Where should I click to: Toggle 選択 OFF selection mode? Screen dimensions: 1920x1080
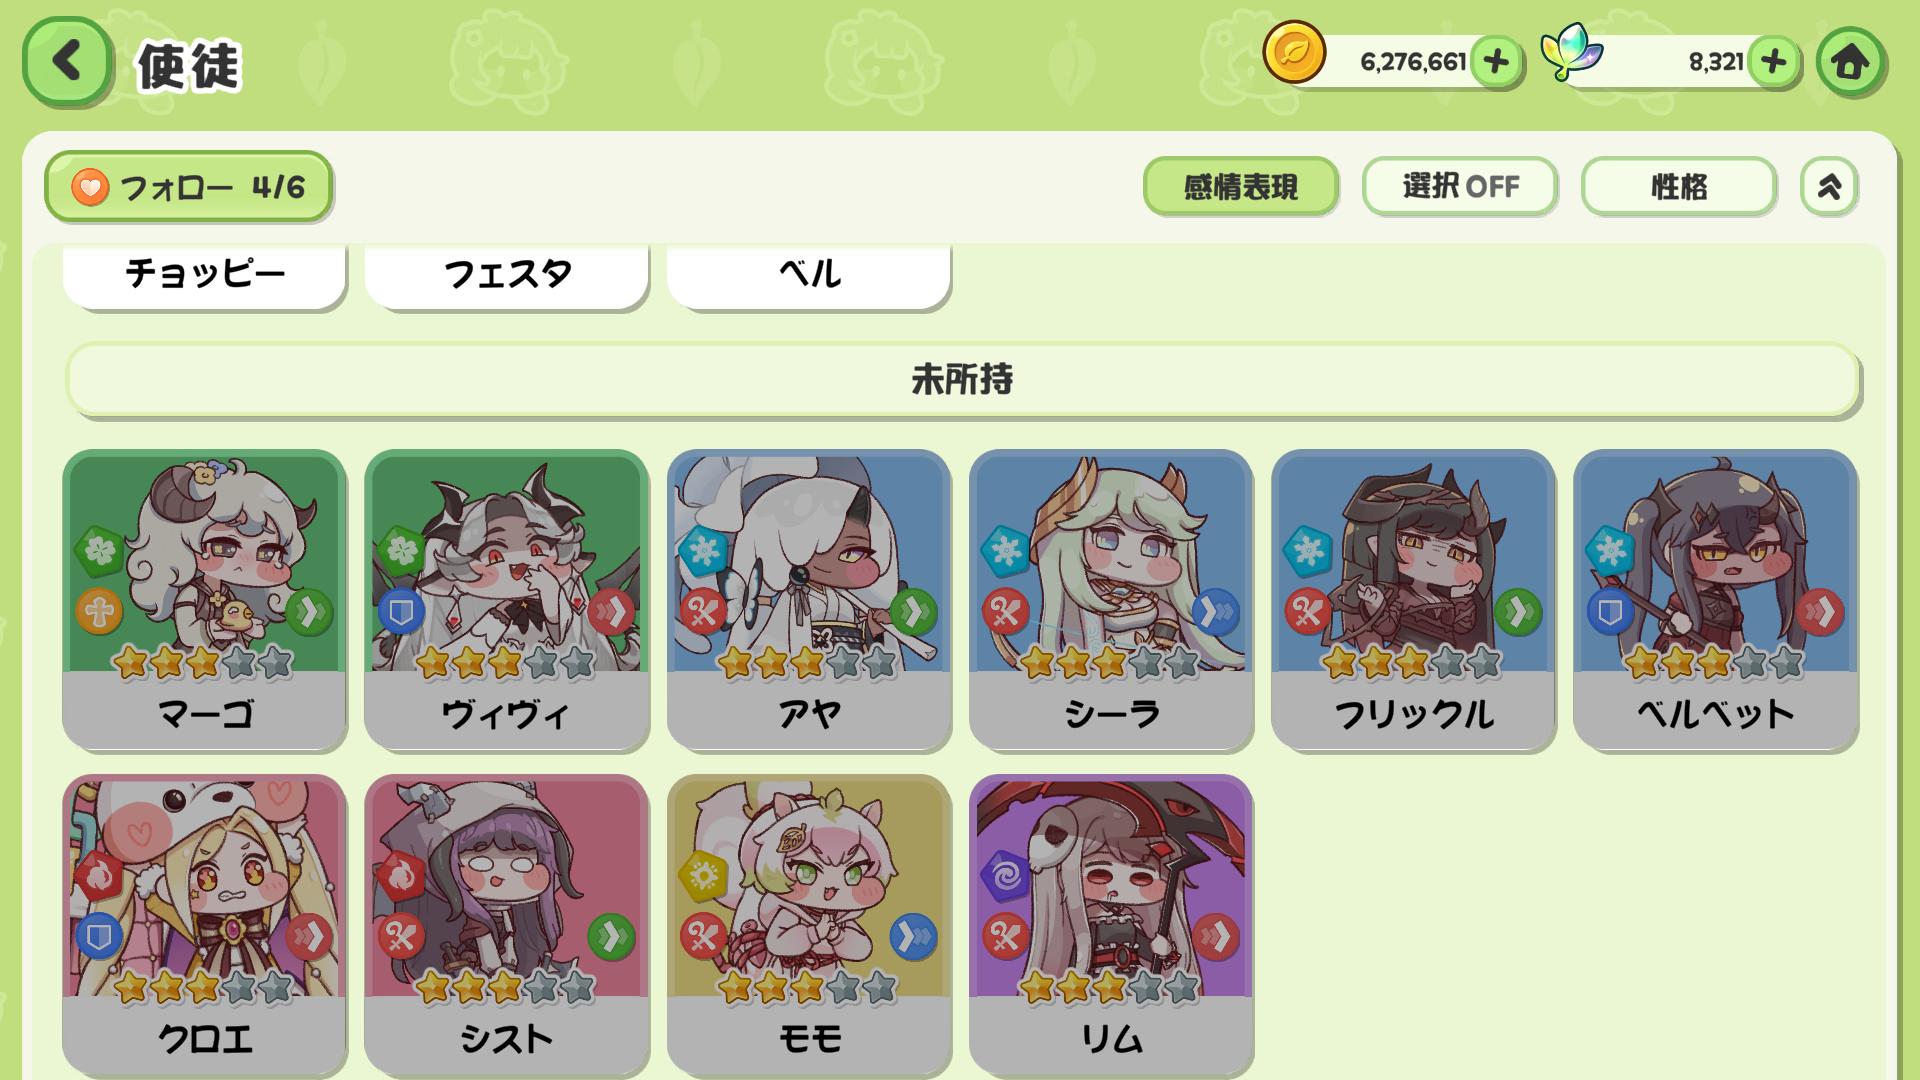click(x=1460, y=186)
